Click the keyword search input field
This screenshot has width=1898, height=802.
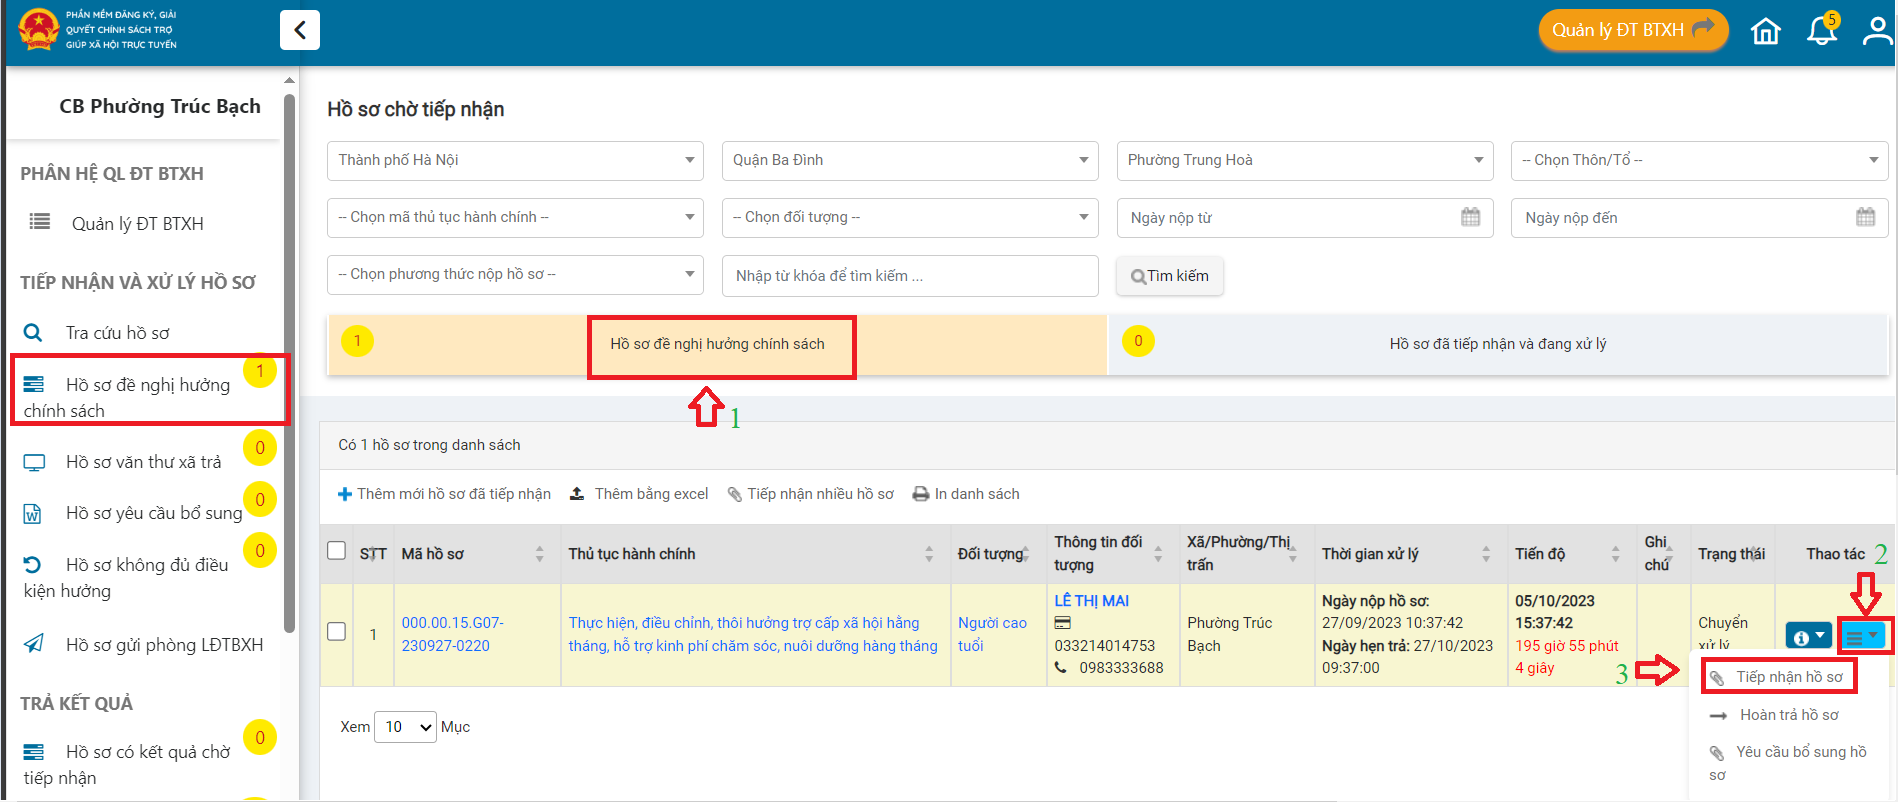[x=909, y=276]
